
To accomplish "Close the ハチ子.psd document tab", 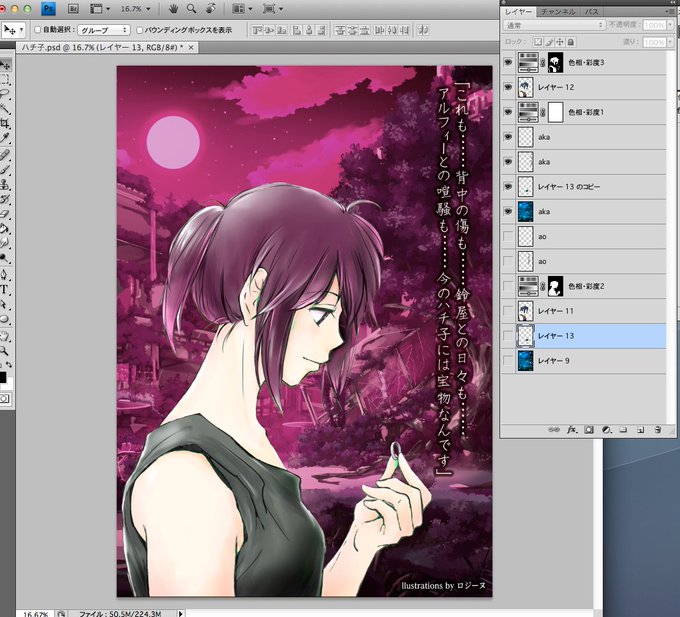I will [191, 47].
